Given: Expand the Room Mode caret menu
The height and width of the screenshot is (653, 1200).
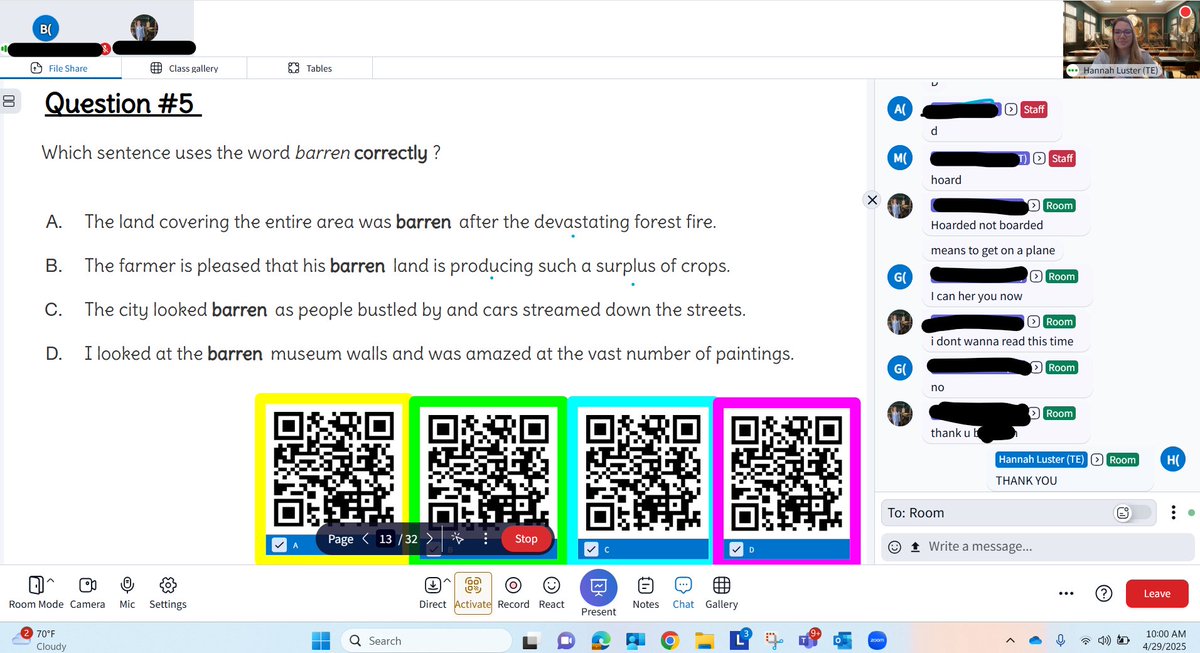Looking at the screenshot, I should click(50, 581).
